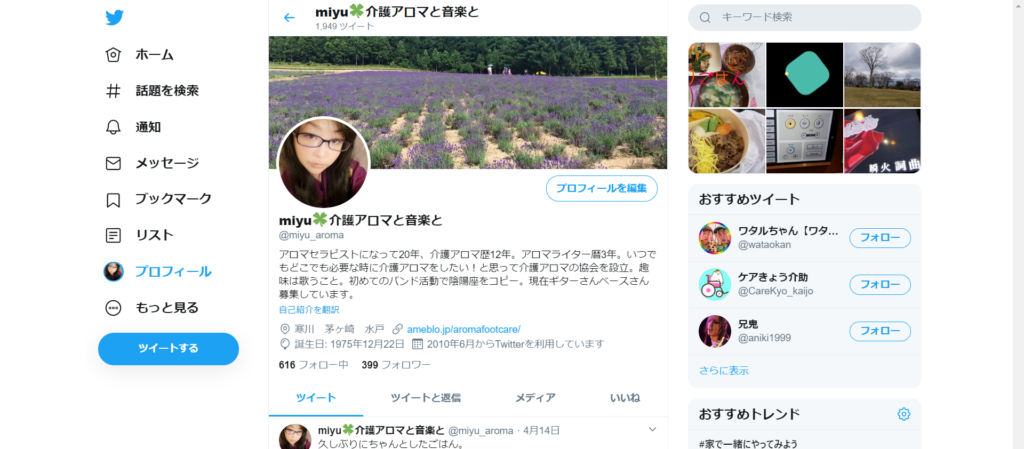1024x449 pixels.
Task: Follow @aniki1999 with フォロー button
Action: (x=880, y=331)
